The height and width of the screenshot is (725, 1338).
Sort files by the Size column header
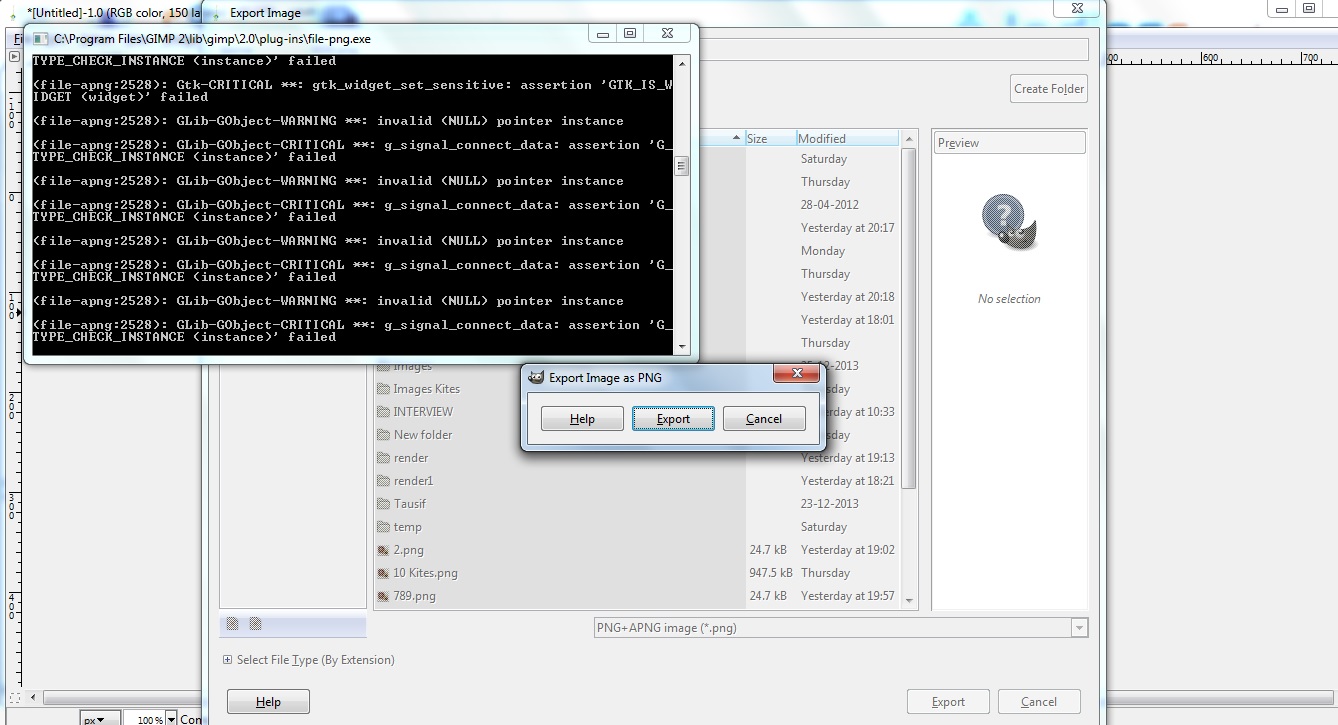[770, 138]
